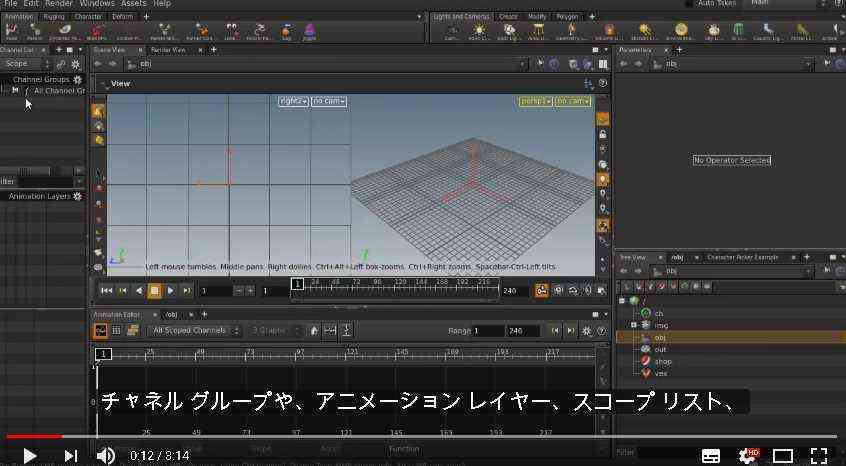Stop playback with orange stop button

155,291
